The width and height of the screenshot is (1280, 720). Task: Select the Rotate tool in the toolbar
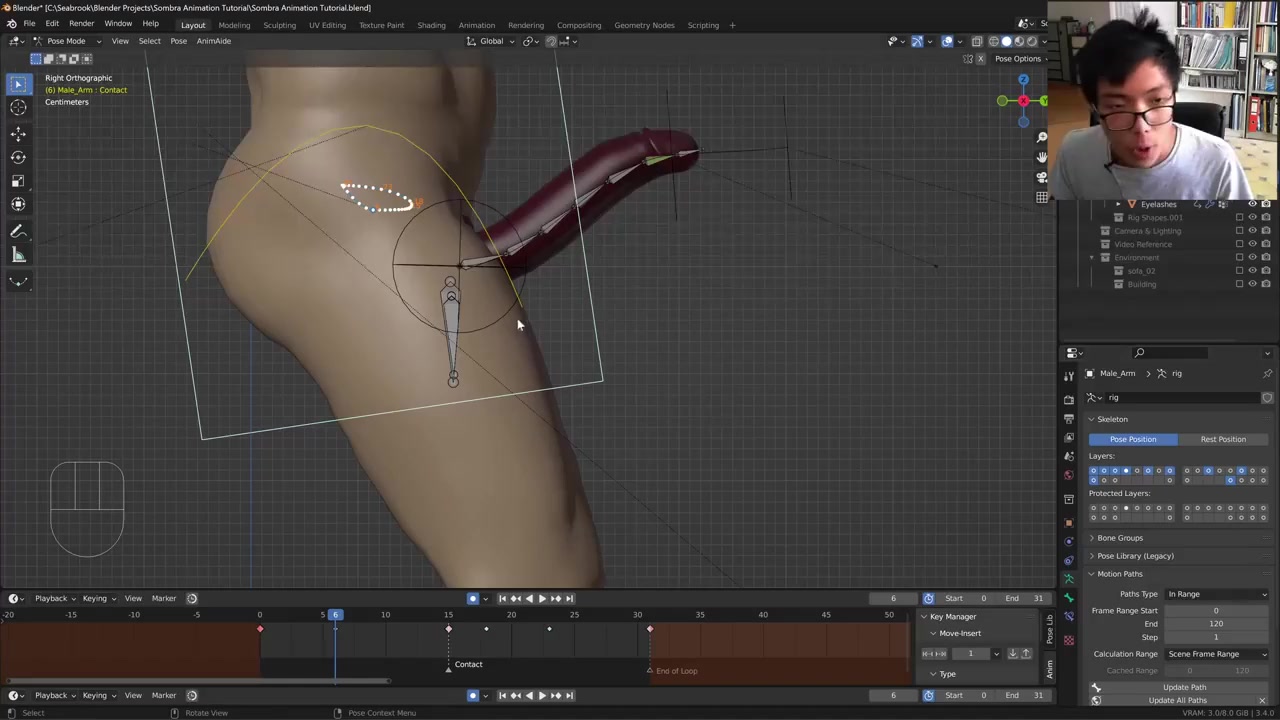18,157
